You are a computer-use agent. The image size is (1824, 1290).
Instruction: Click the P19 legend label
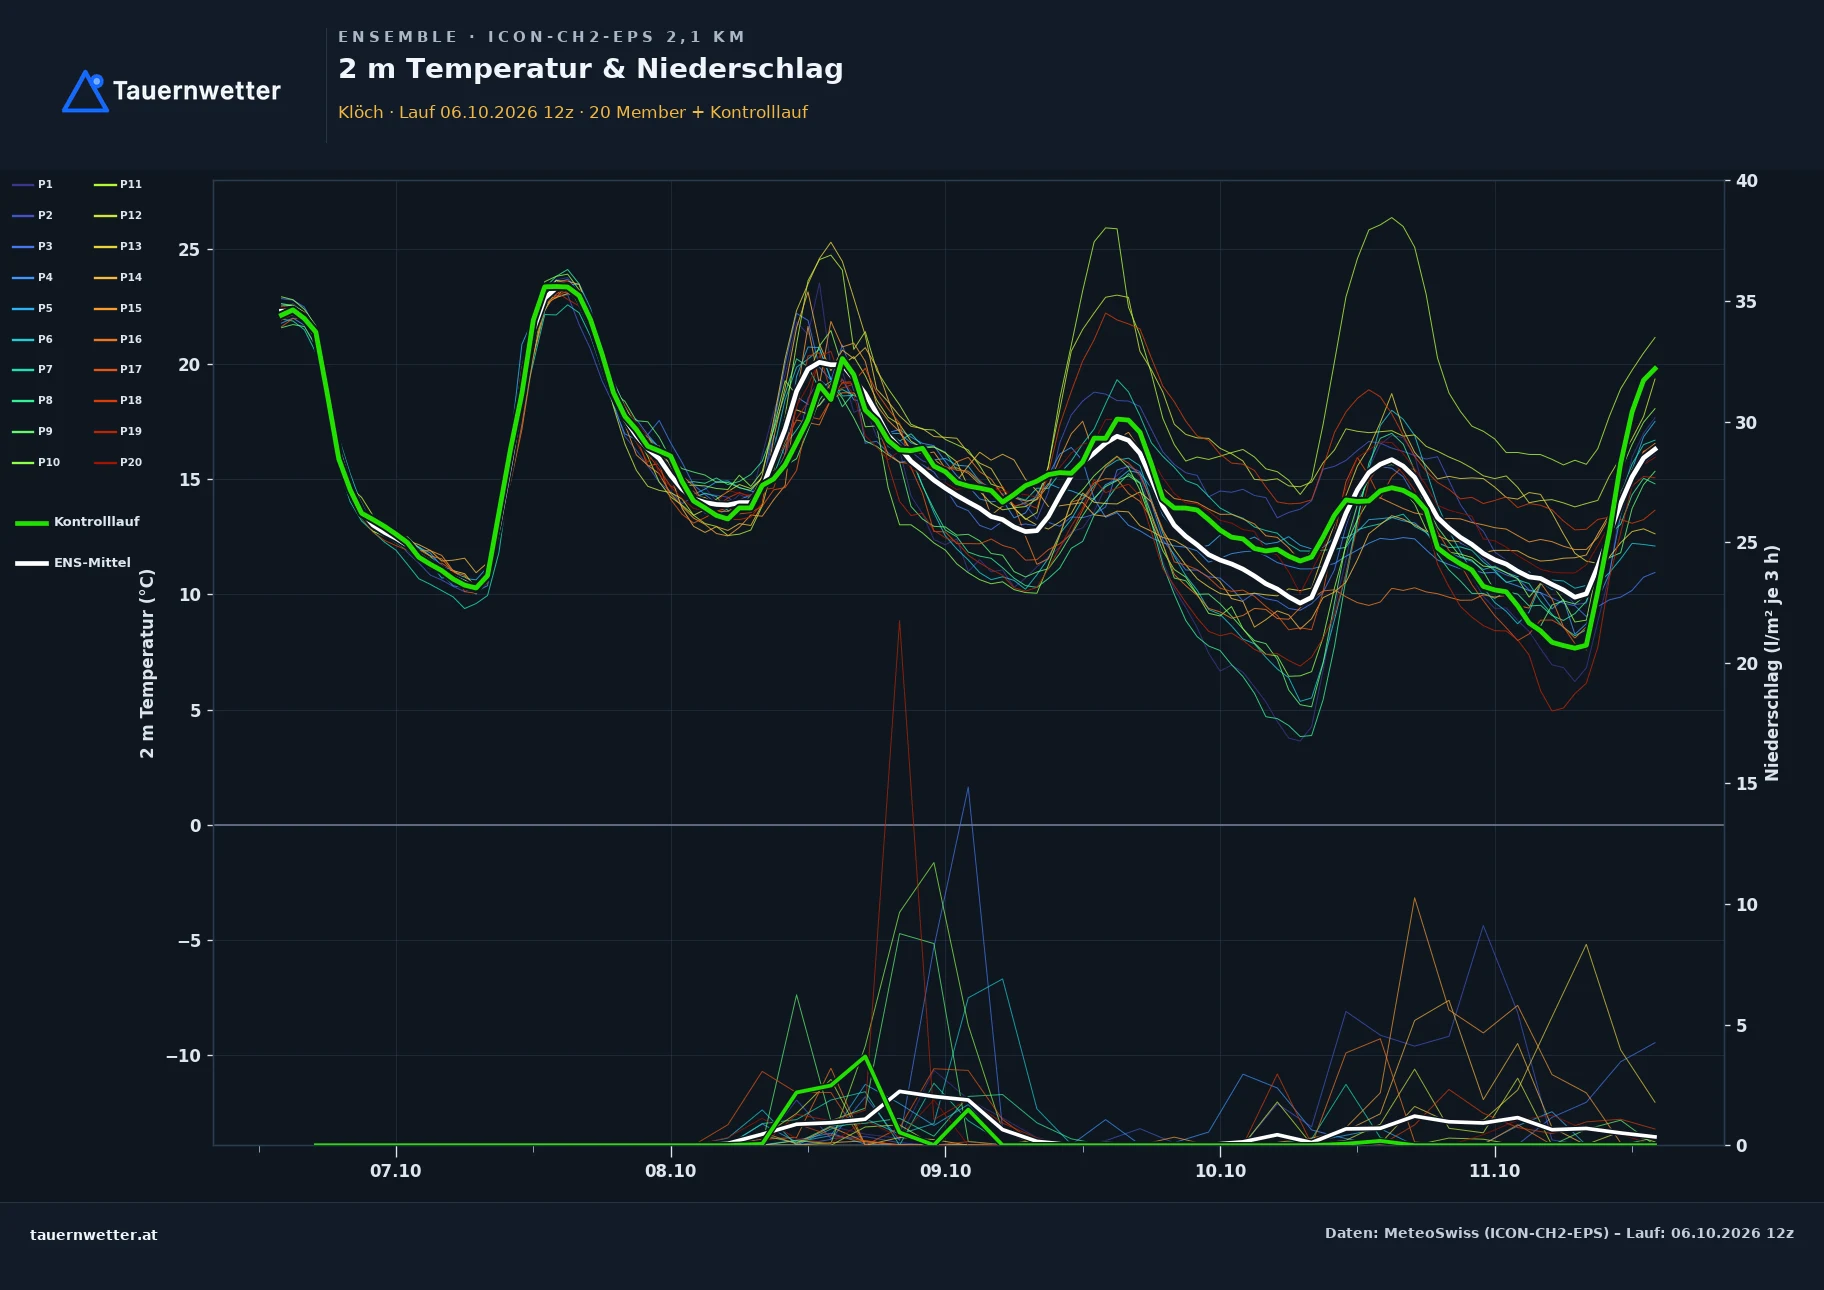click(x=131, y=431)
